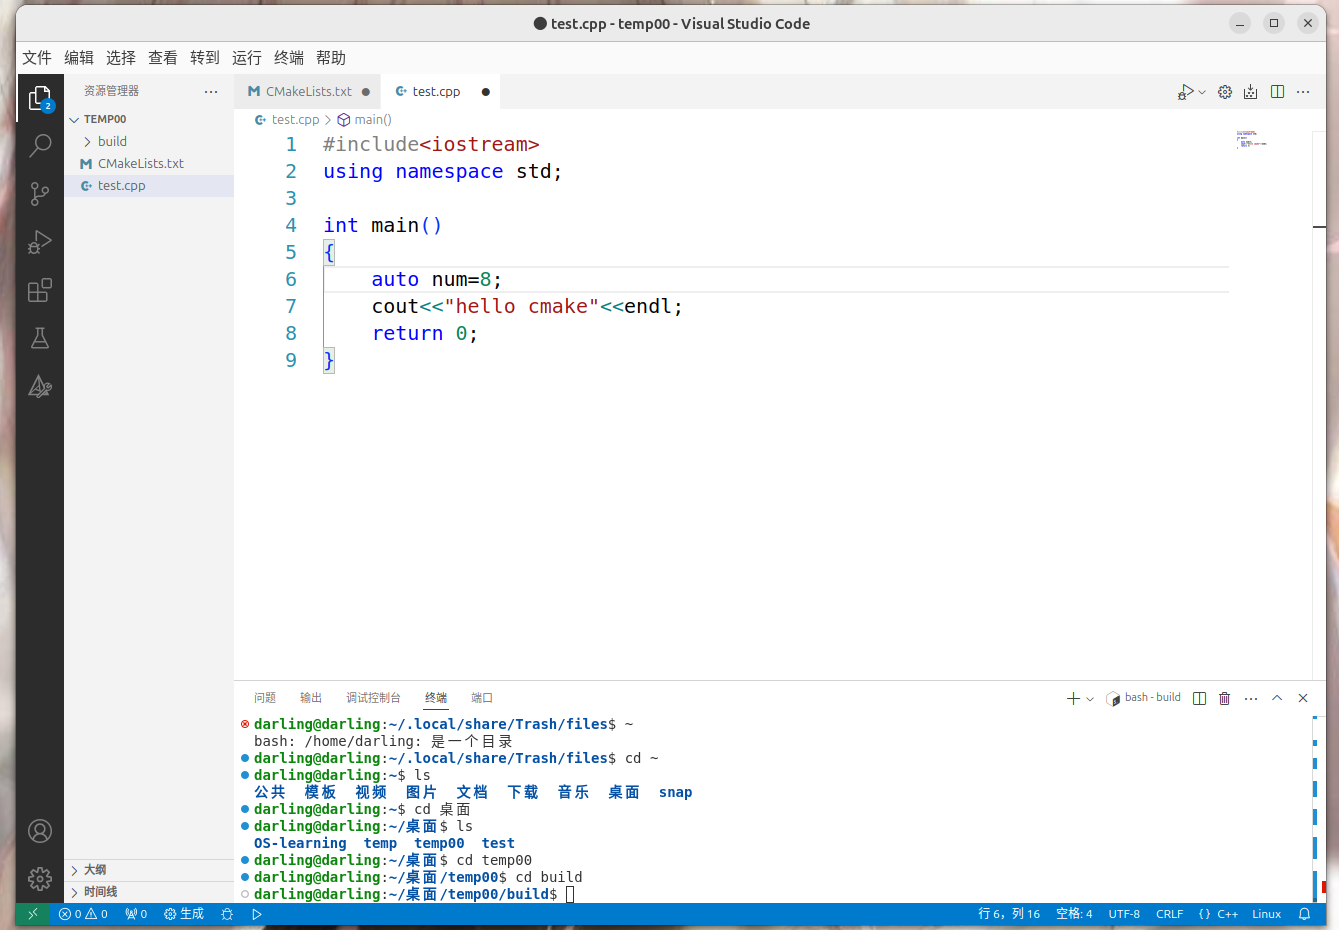
Task: Close the unsaved CMakeLists.txt tab dot
Action: pos(366,92)
